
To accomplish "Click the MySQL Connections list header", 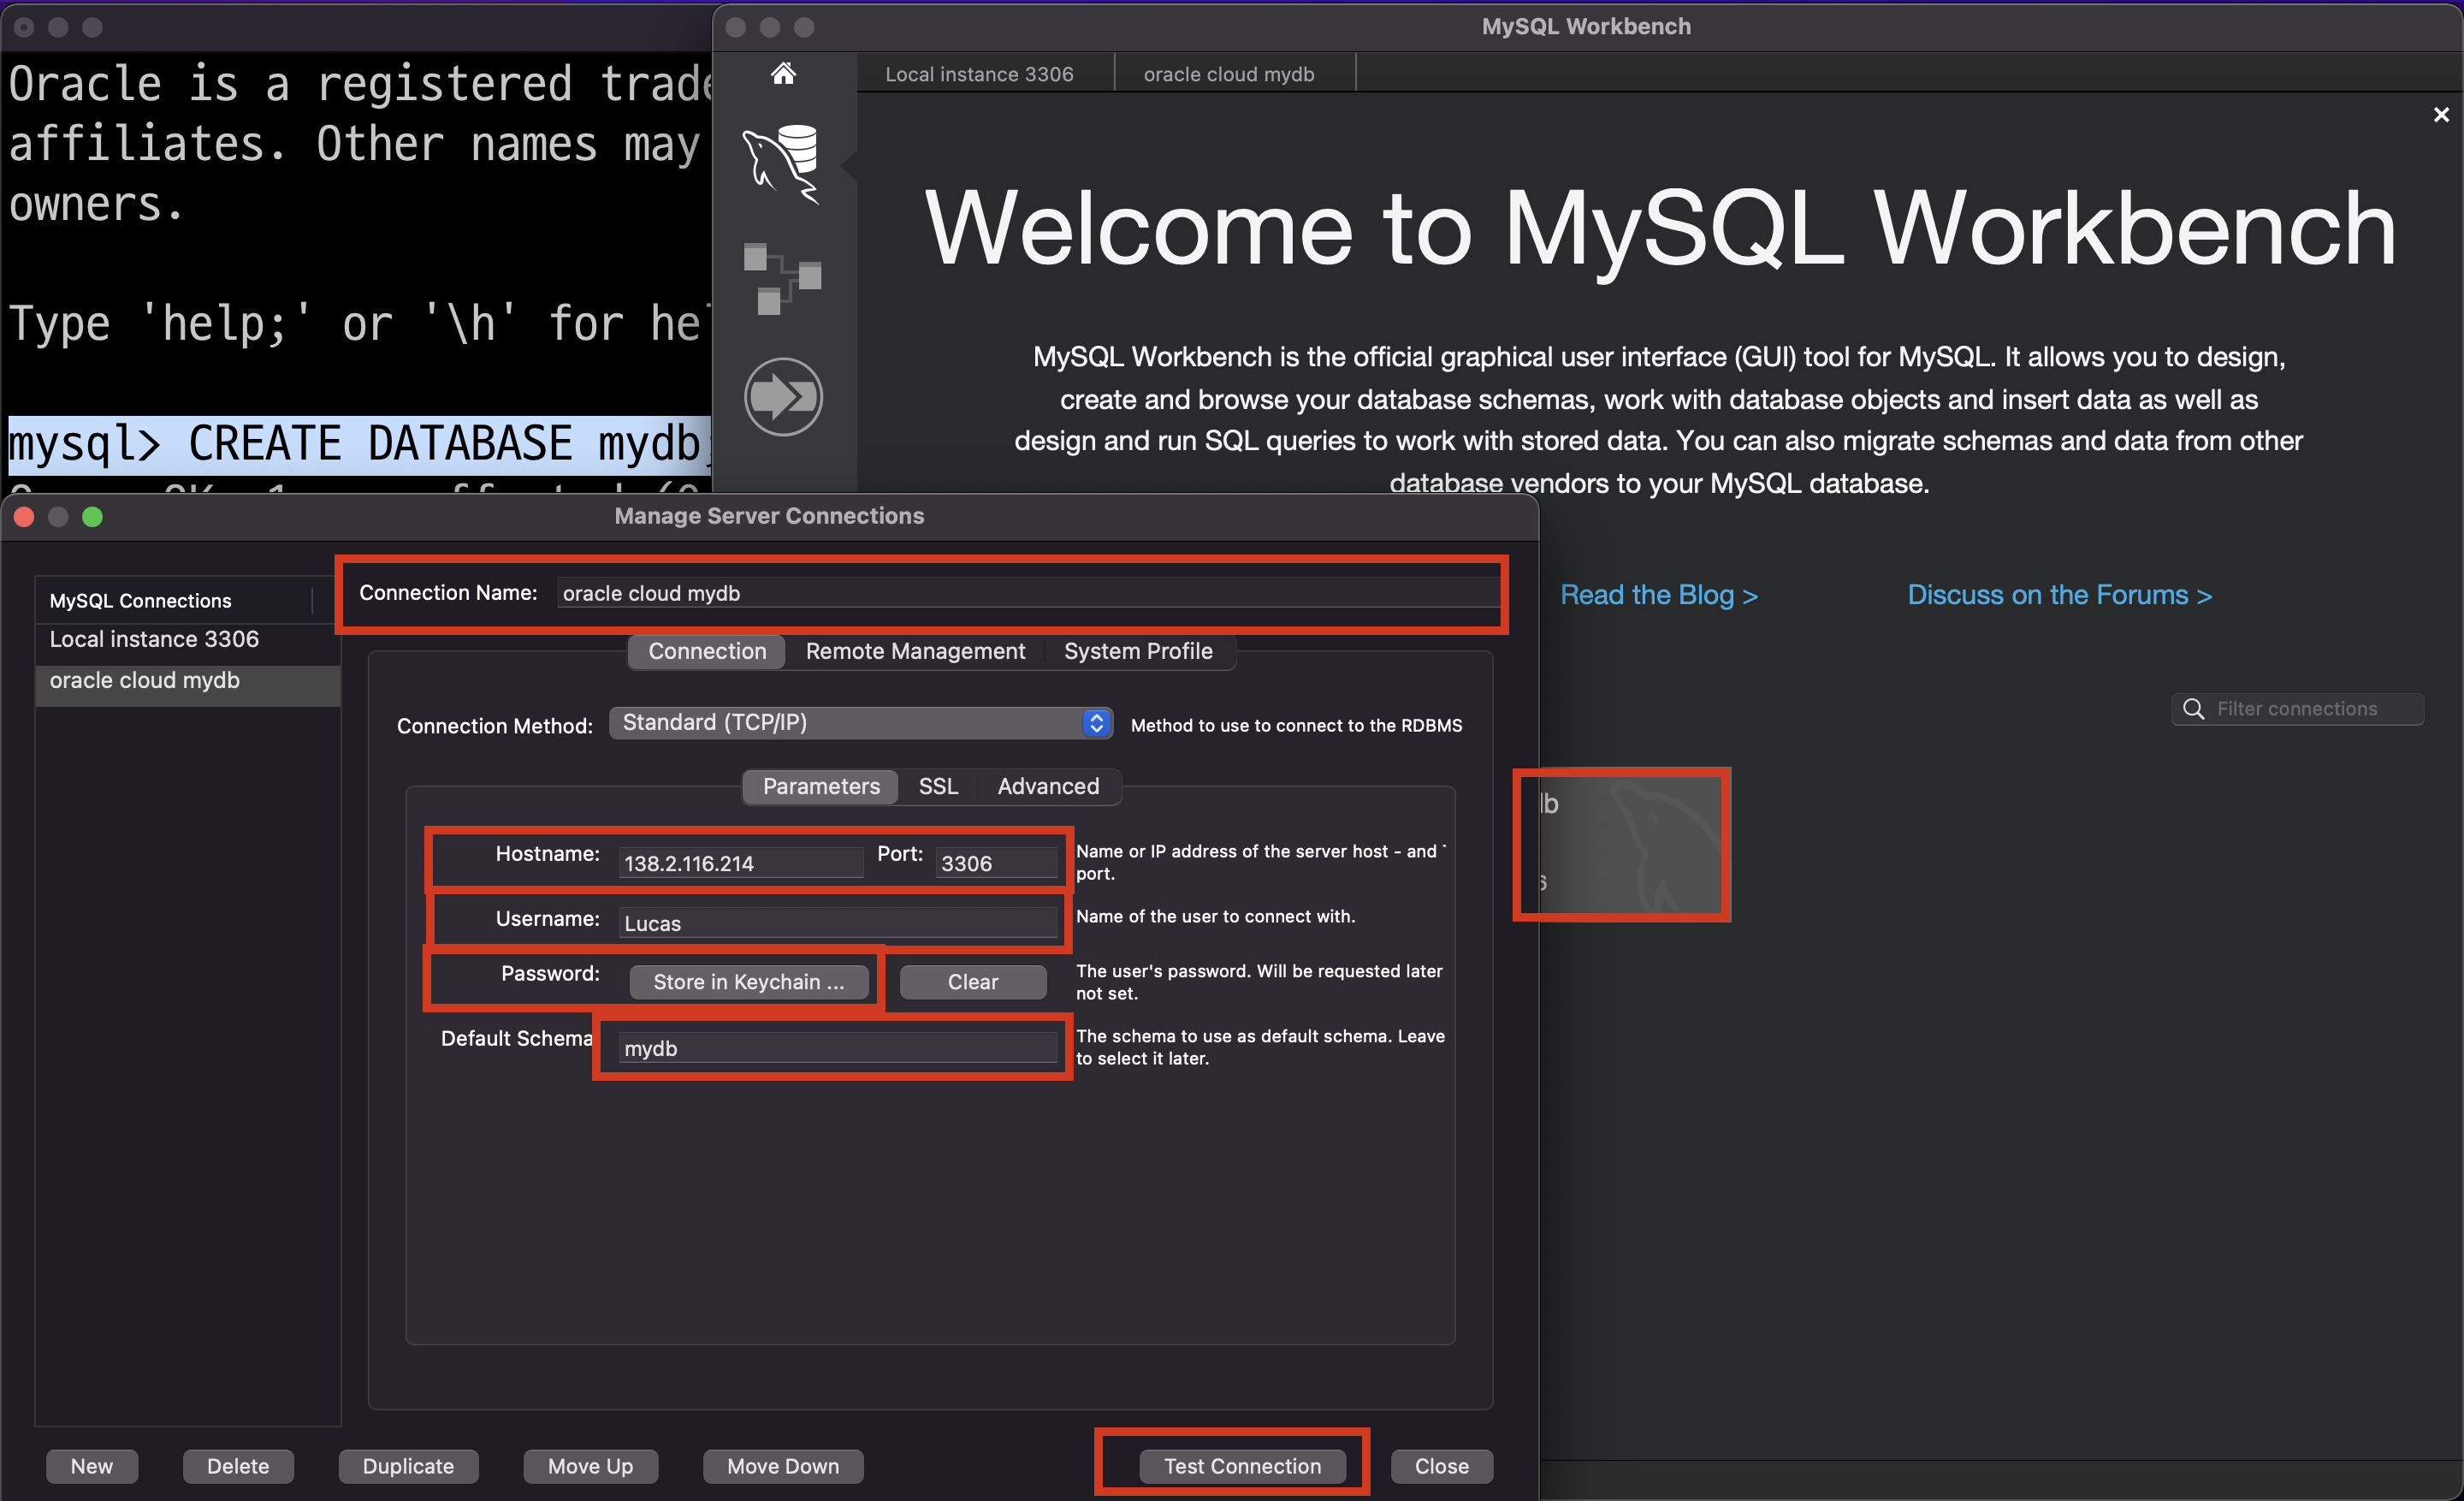I will pos(174,601).
